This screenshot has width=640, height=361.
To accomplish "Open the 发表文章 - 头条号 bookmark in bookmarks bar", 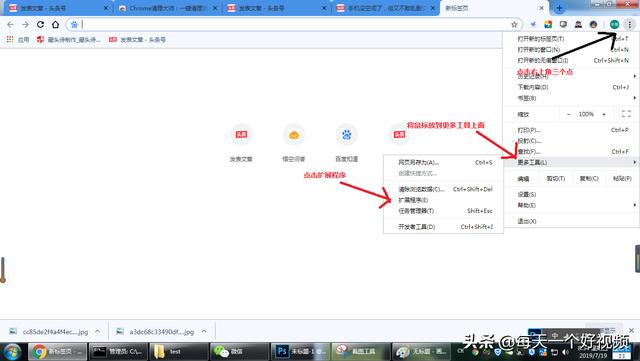I will click(x=137, y=40).
